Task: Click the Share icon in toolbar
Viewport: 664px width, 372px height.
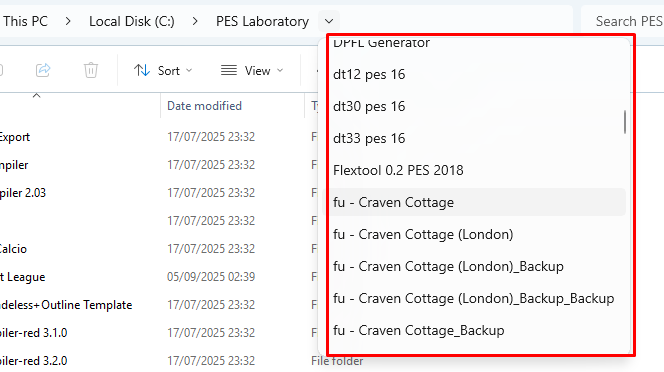Action: (x=43, y=70)
